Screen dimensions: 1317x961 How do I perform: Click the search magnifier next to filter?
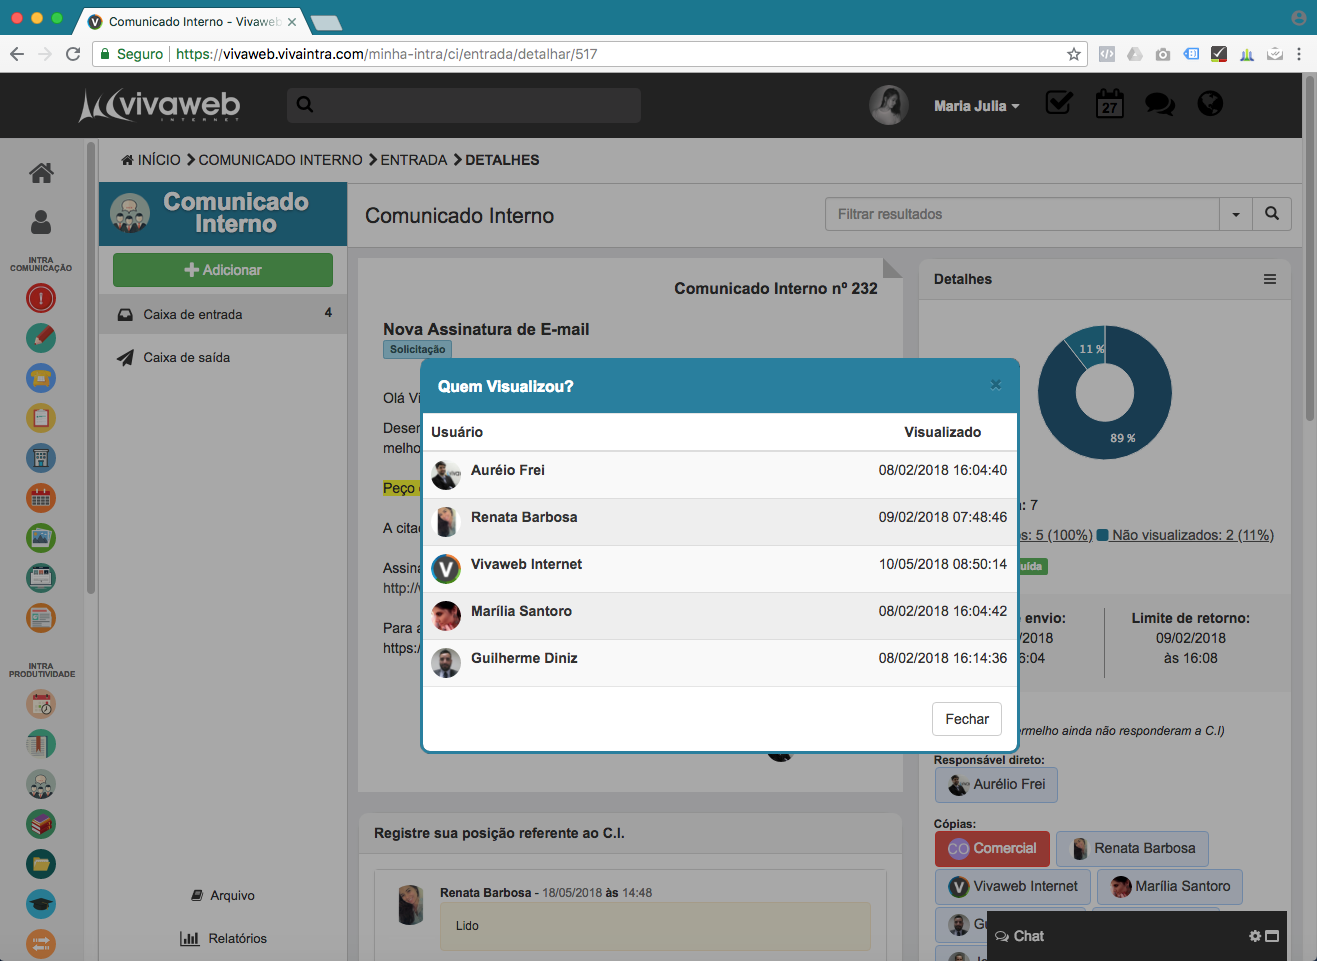[x=1272, y=214]
